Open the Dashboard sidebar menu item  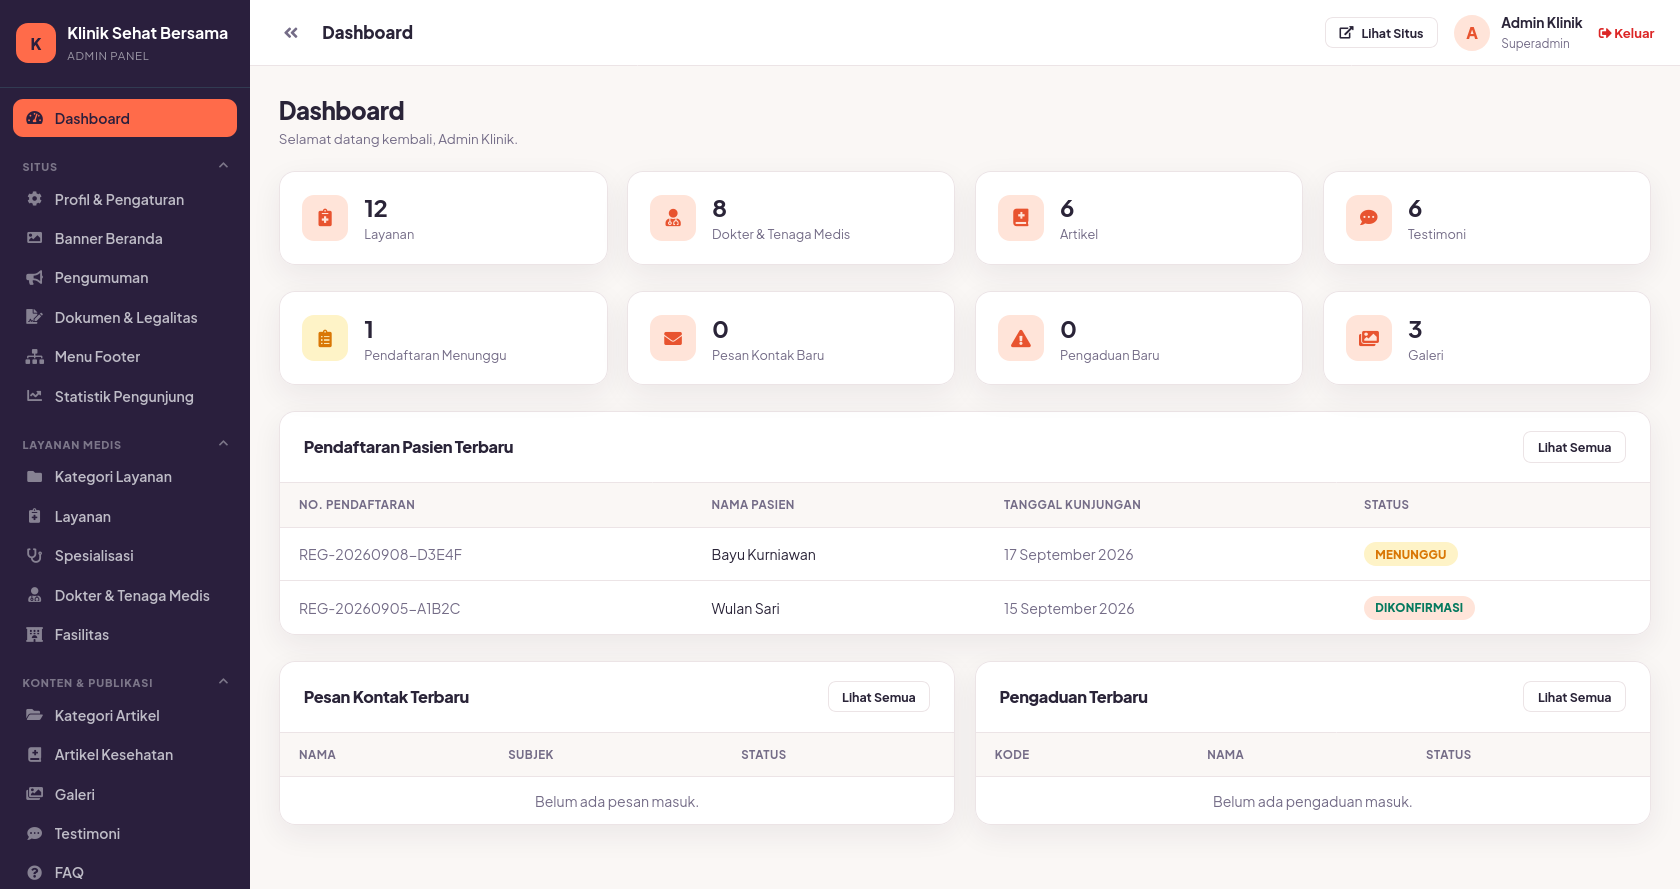pos(125,118)
